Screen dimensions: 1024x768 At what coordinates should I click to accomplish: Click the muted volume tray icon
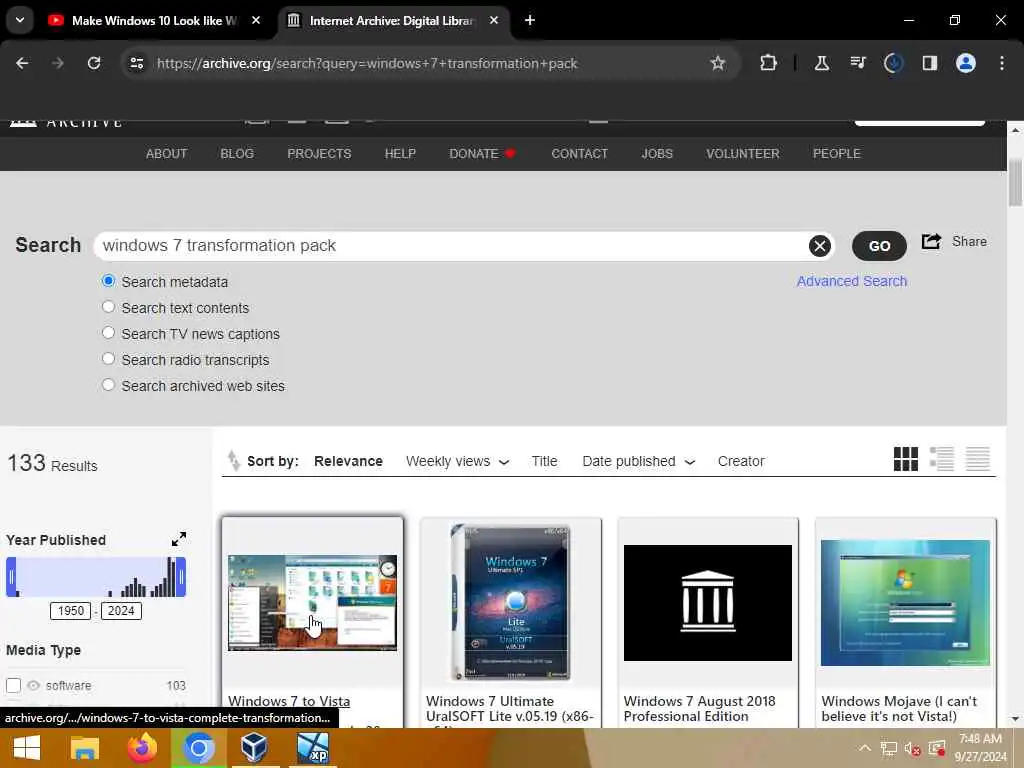point(912,748)
